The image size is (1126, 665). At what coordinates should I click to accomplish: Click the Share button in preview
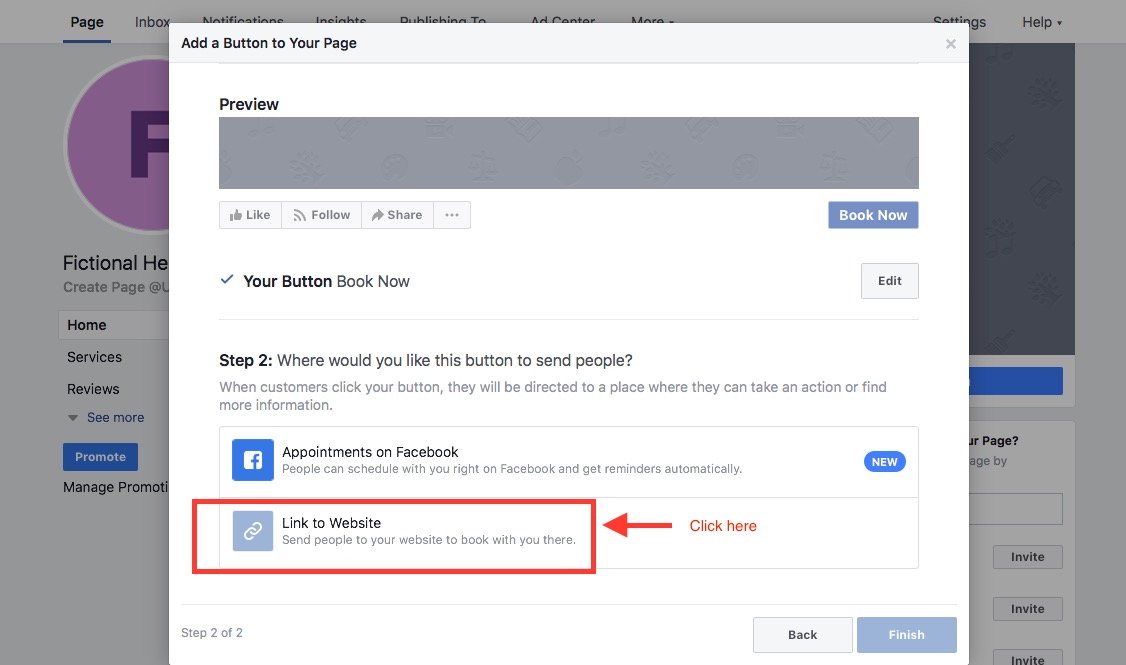point(397,215)
